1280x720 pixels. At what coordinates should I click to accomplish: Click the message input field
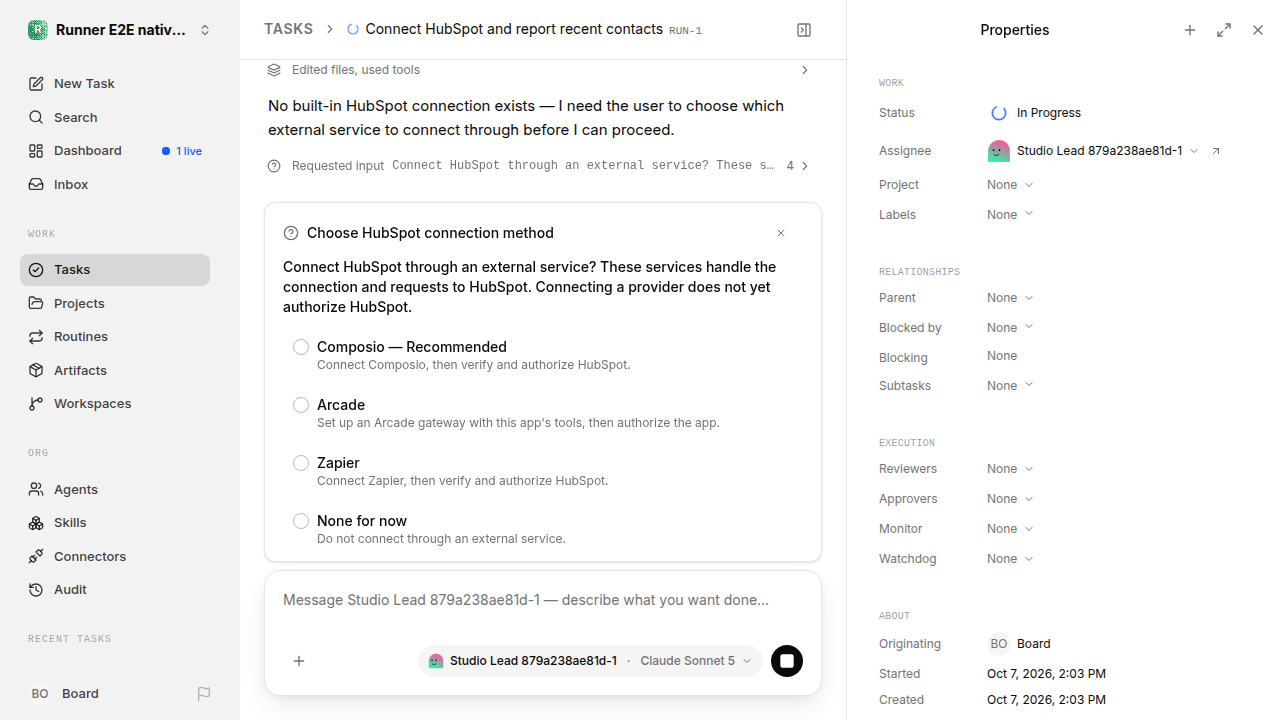[x=542, y=600]
